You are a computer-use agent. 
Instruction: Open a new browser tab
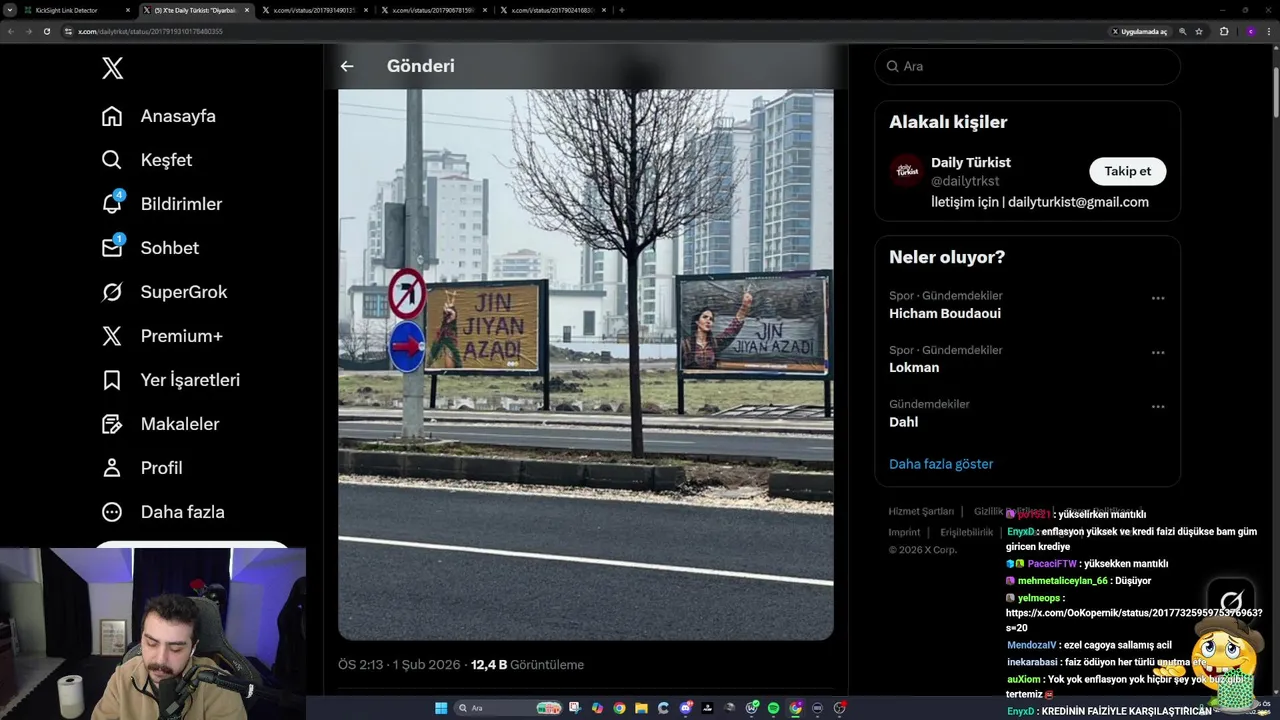pyautogui.click(x=622, y=10)
